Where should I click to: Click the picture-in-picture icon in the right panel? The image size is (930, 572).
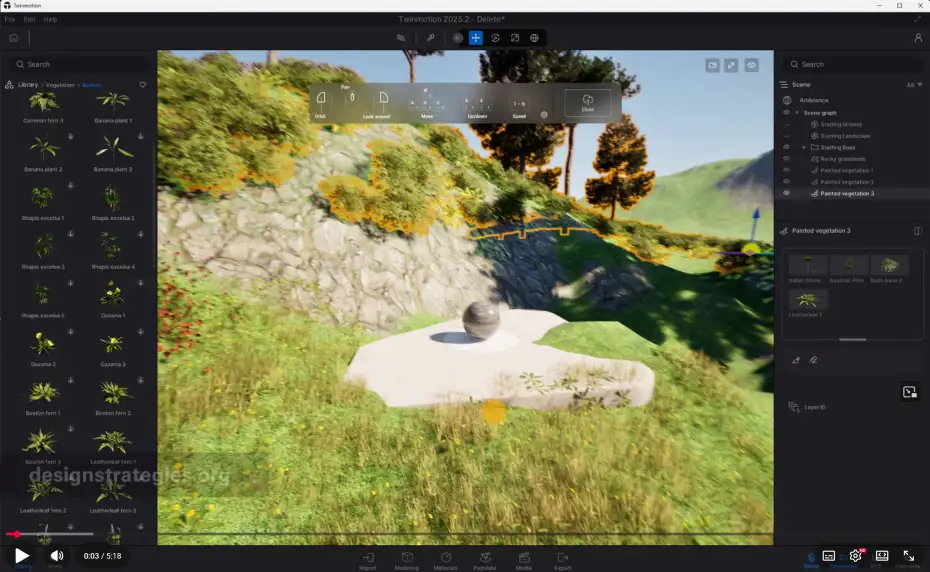[909, 392]
